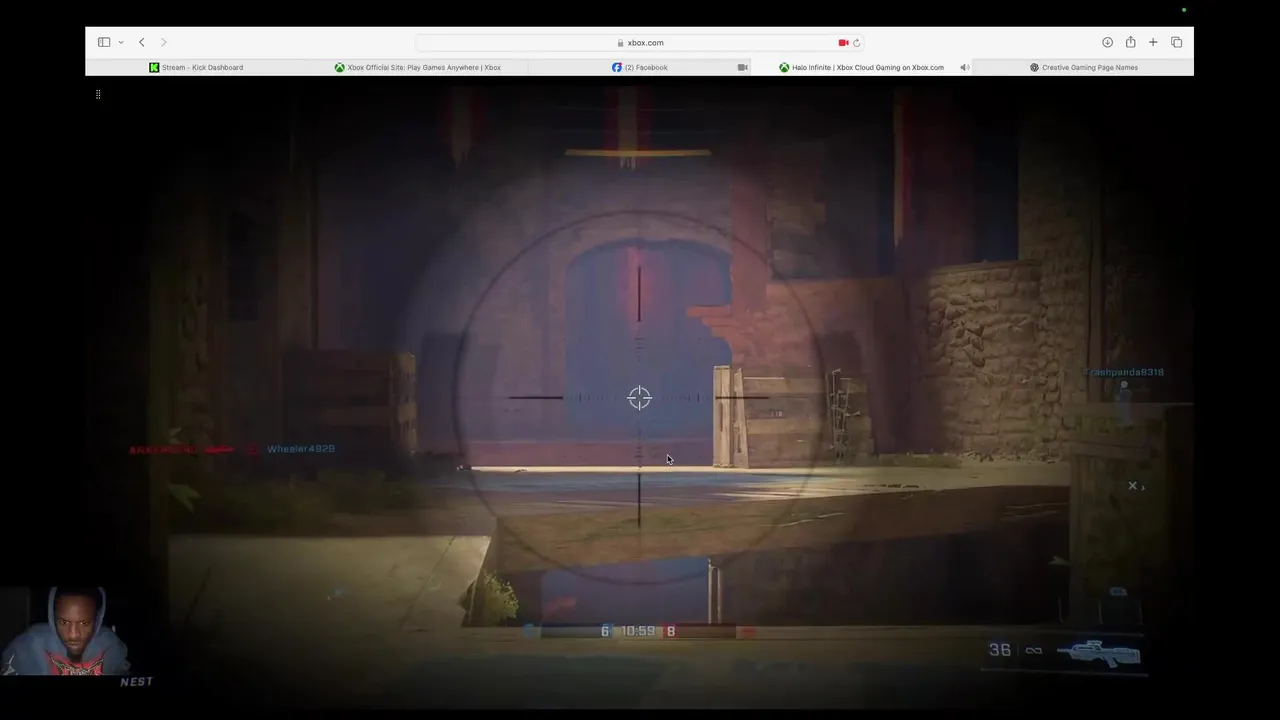Click the Wheeler4929 player name
The width and height of the screenshot is (1280, 720).
[301, 449]
